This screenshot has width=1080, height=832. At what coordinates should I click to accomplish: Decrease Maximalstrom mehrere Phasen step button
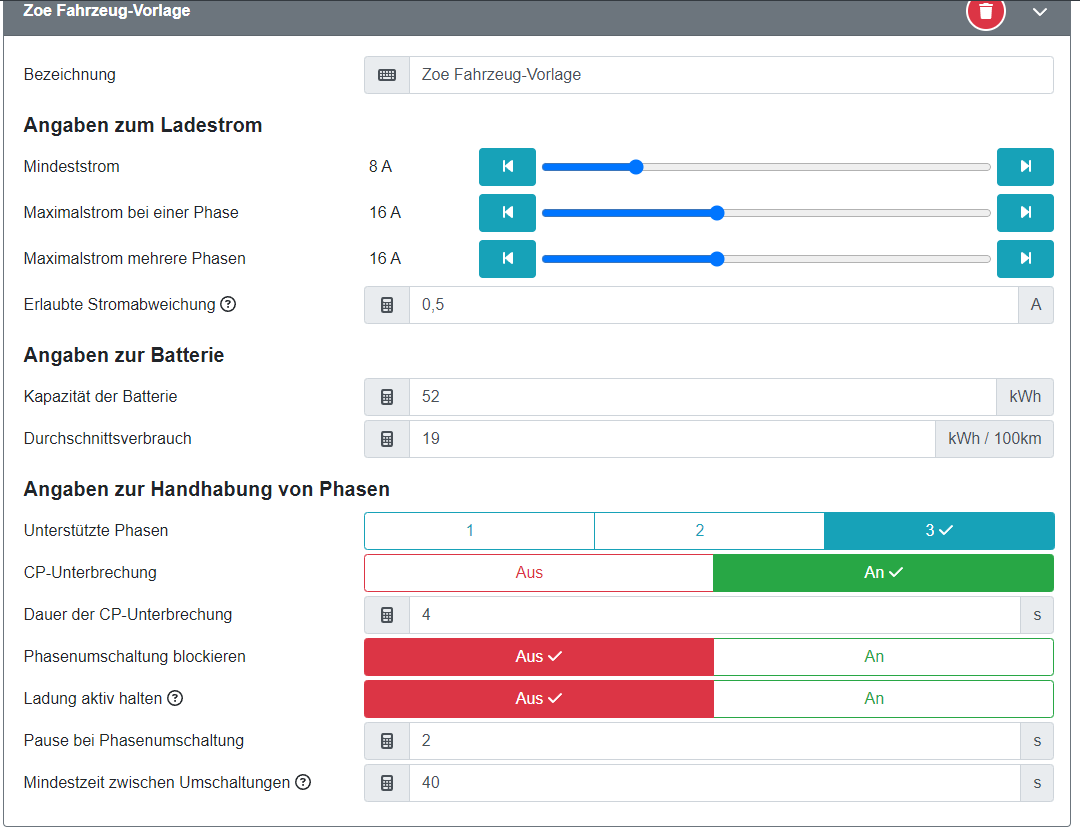coord(507,259)
